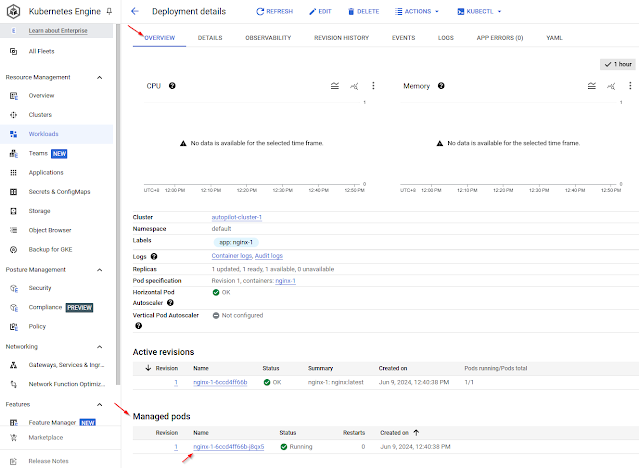This screenshot has width=639, height=468.
Task: Switch to the Revision History tab
Action: pos(341,38)
